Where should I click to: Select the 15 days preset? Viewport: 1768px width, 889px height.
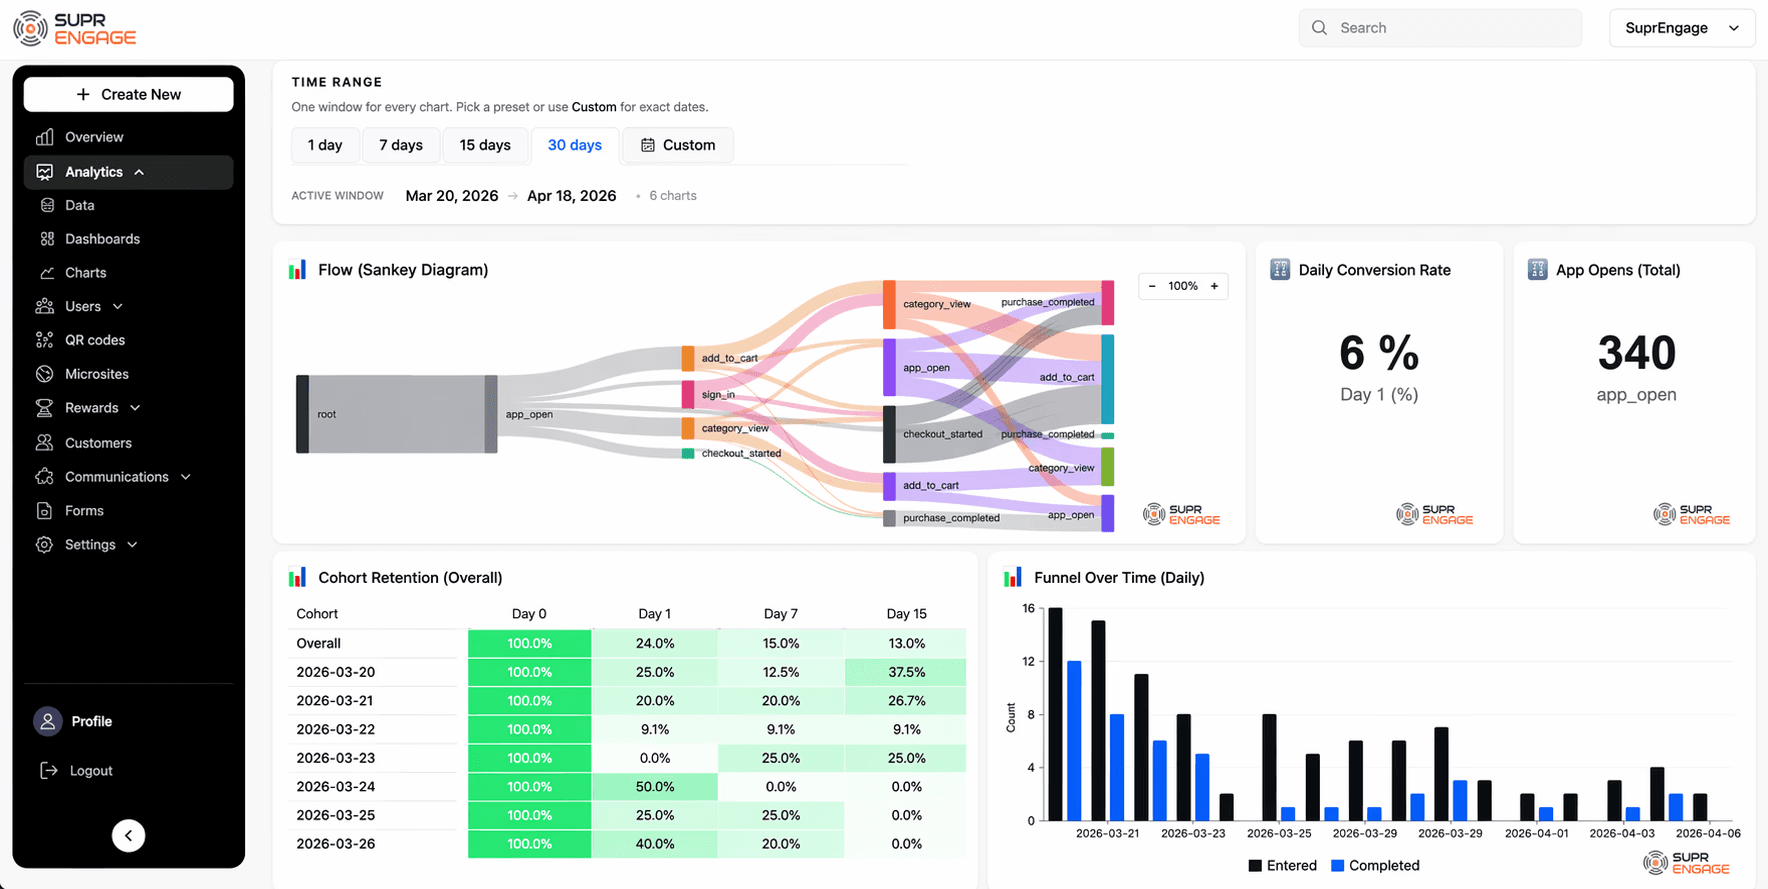click(x=485, y=145)
